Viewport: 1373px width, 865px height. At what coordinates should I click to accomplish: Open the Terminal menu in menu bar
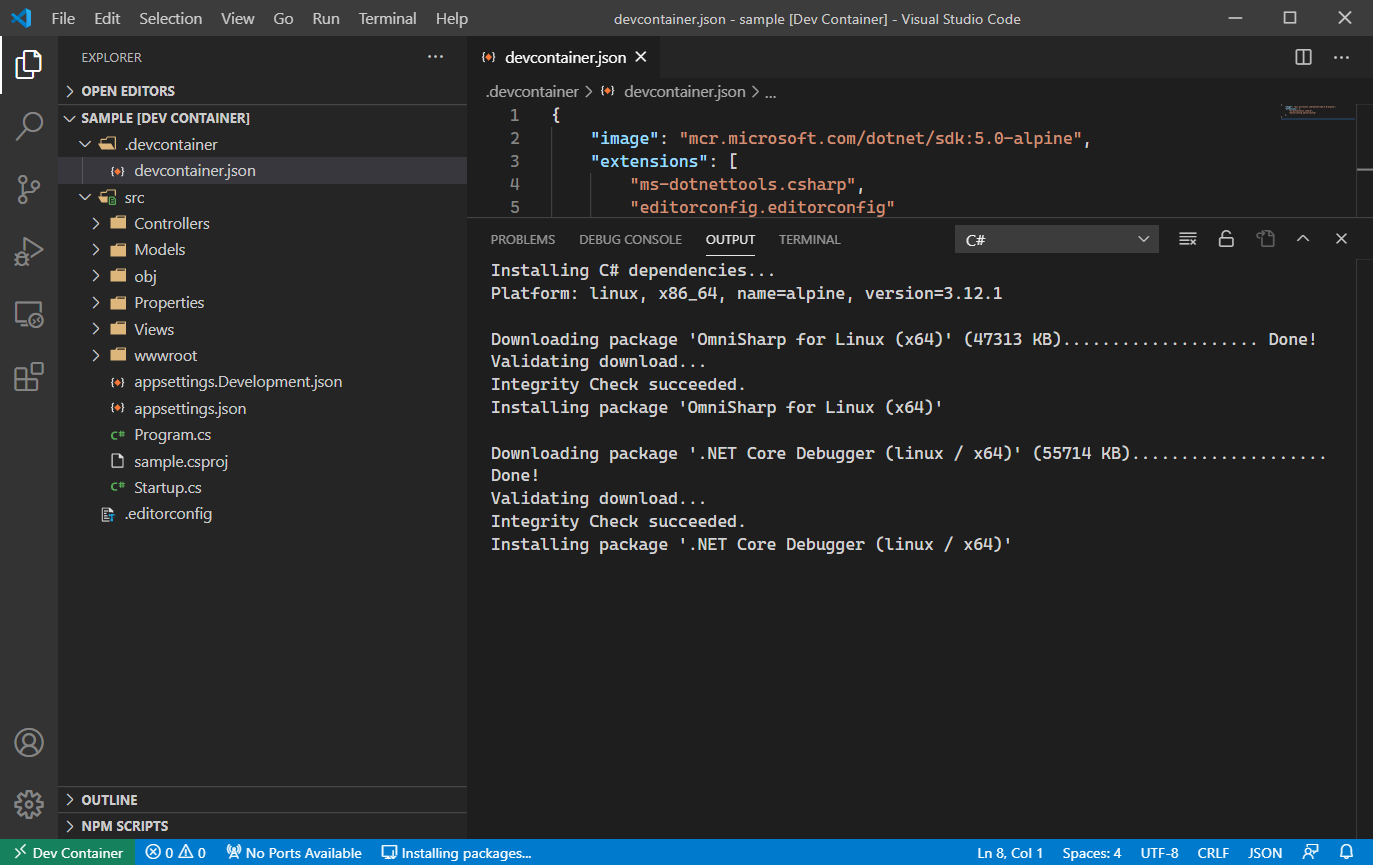387,19
